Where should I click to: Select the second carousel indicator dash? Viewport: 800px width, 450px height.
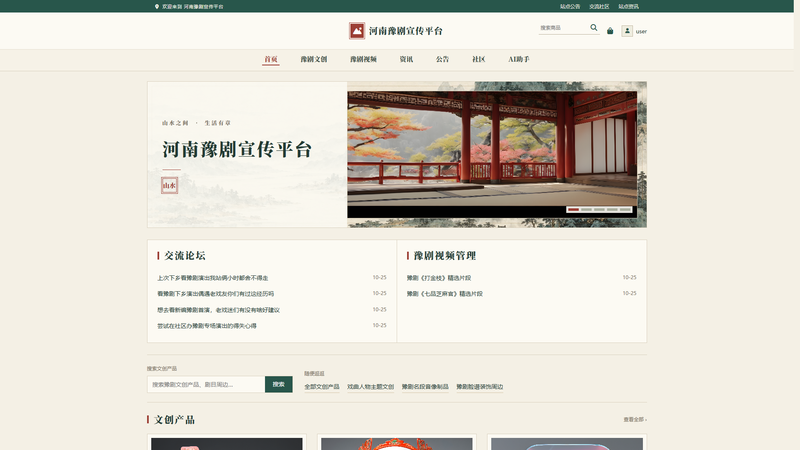586,210
